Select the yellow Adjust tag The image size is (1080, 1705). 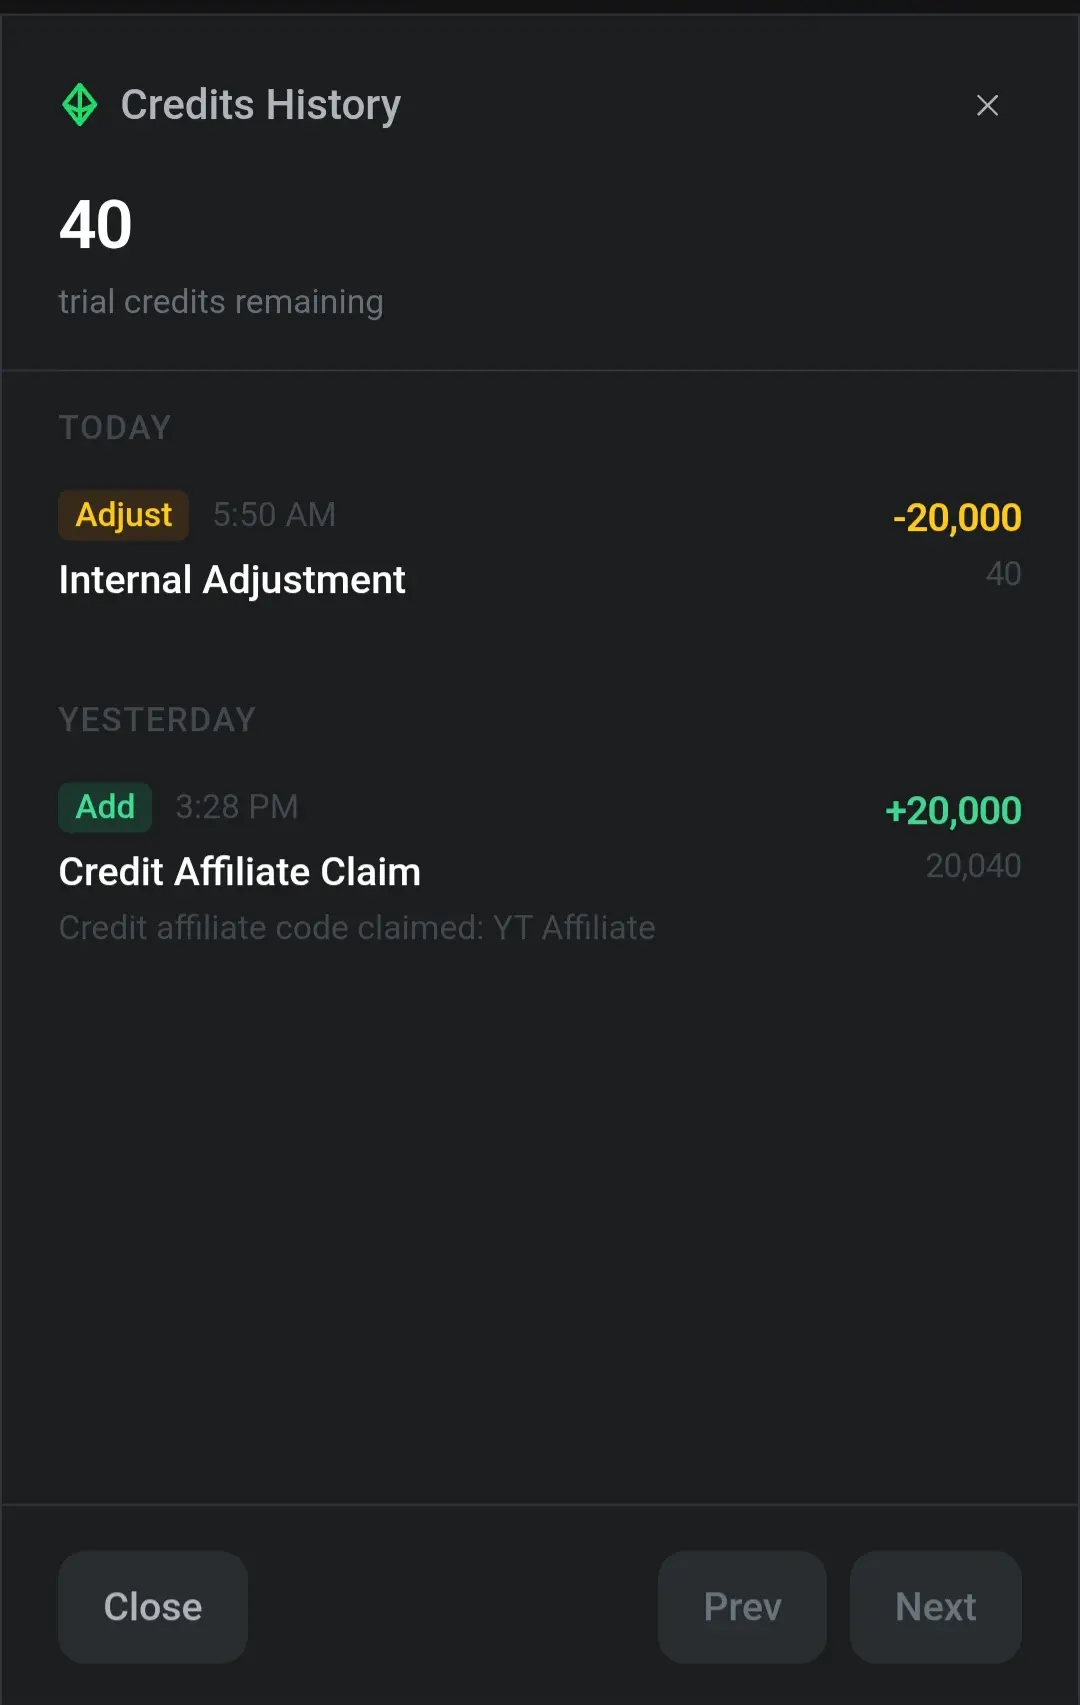point(124,515)
